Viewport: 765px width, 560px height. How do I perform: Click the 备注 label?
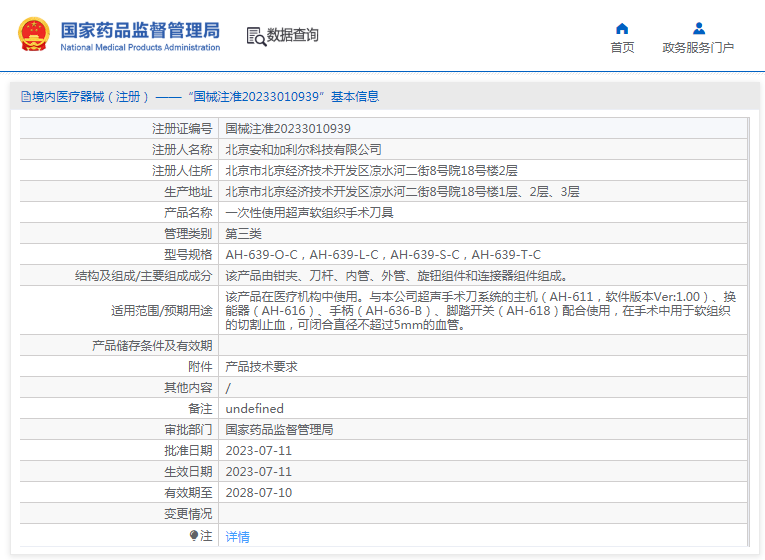click(x=200, y=408)
